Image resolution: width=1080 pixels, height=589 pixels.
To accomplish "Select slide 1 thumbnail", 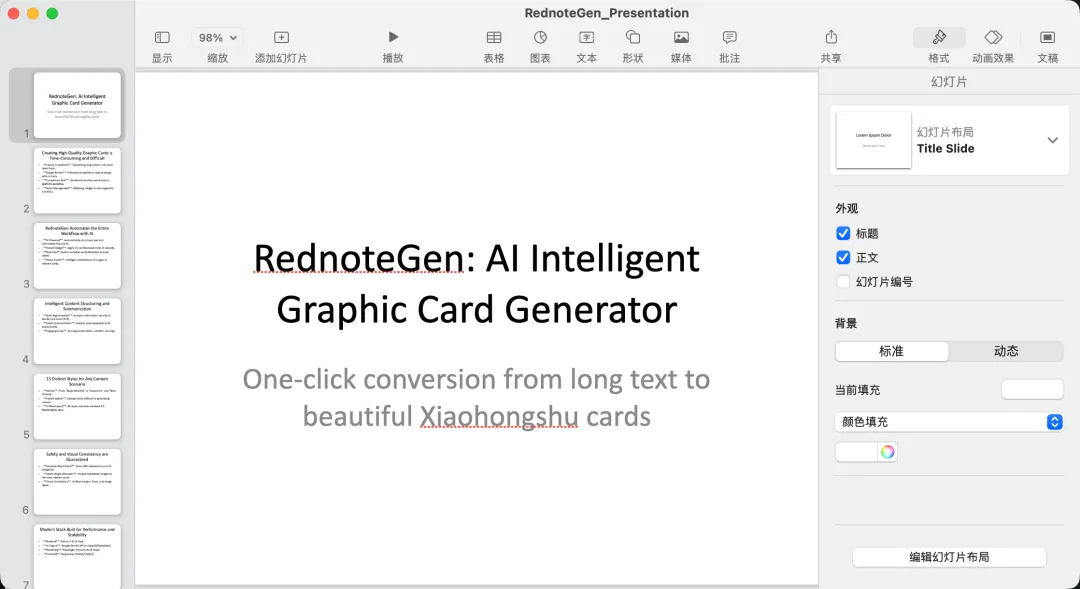I will pos(77,105).
